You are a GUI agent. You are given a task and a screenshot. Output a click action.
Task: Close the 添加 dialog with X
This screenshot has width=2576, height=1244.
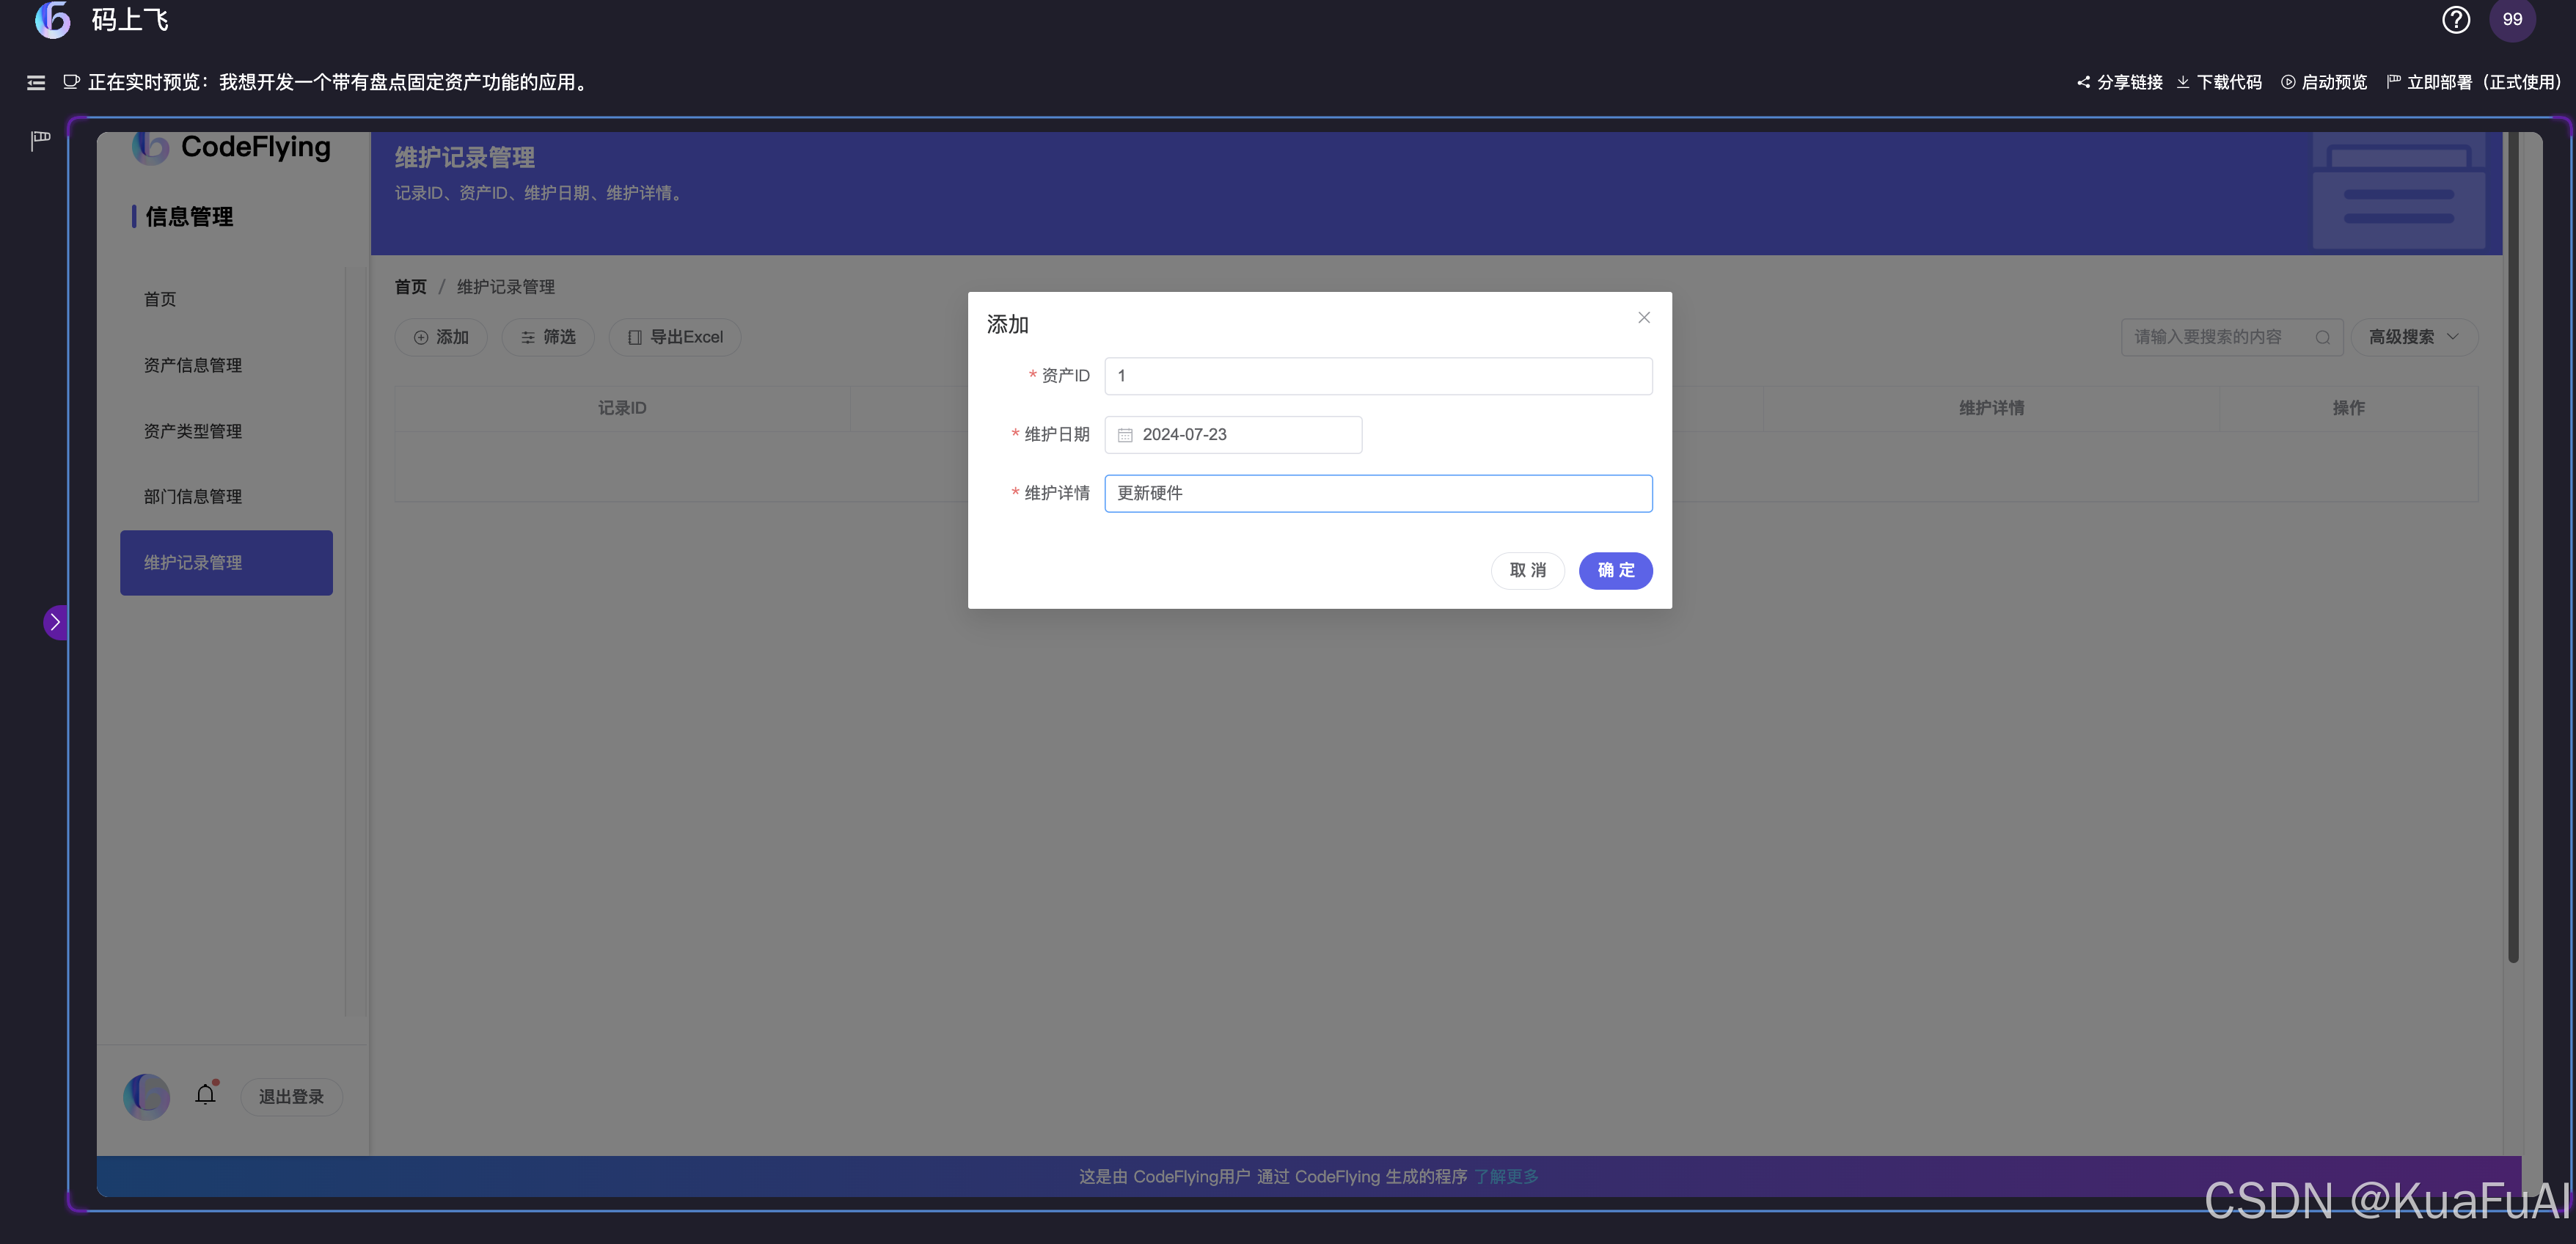coord(1644,318)
